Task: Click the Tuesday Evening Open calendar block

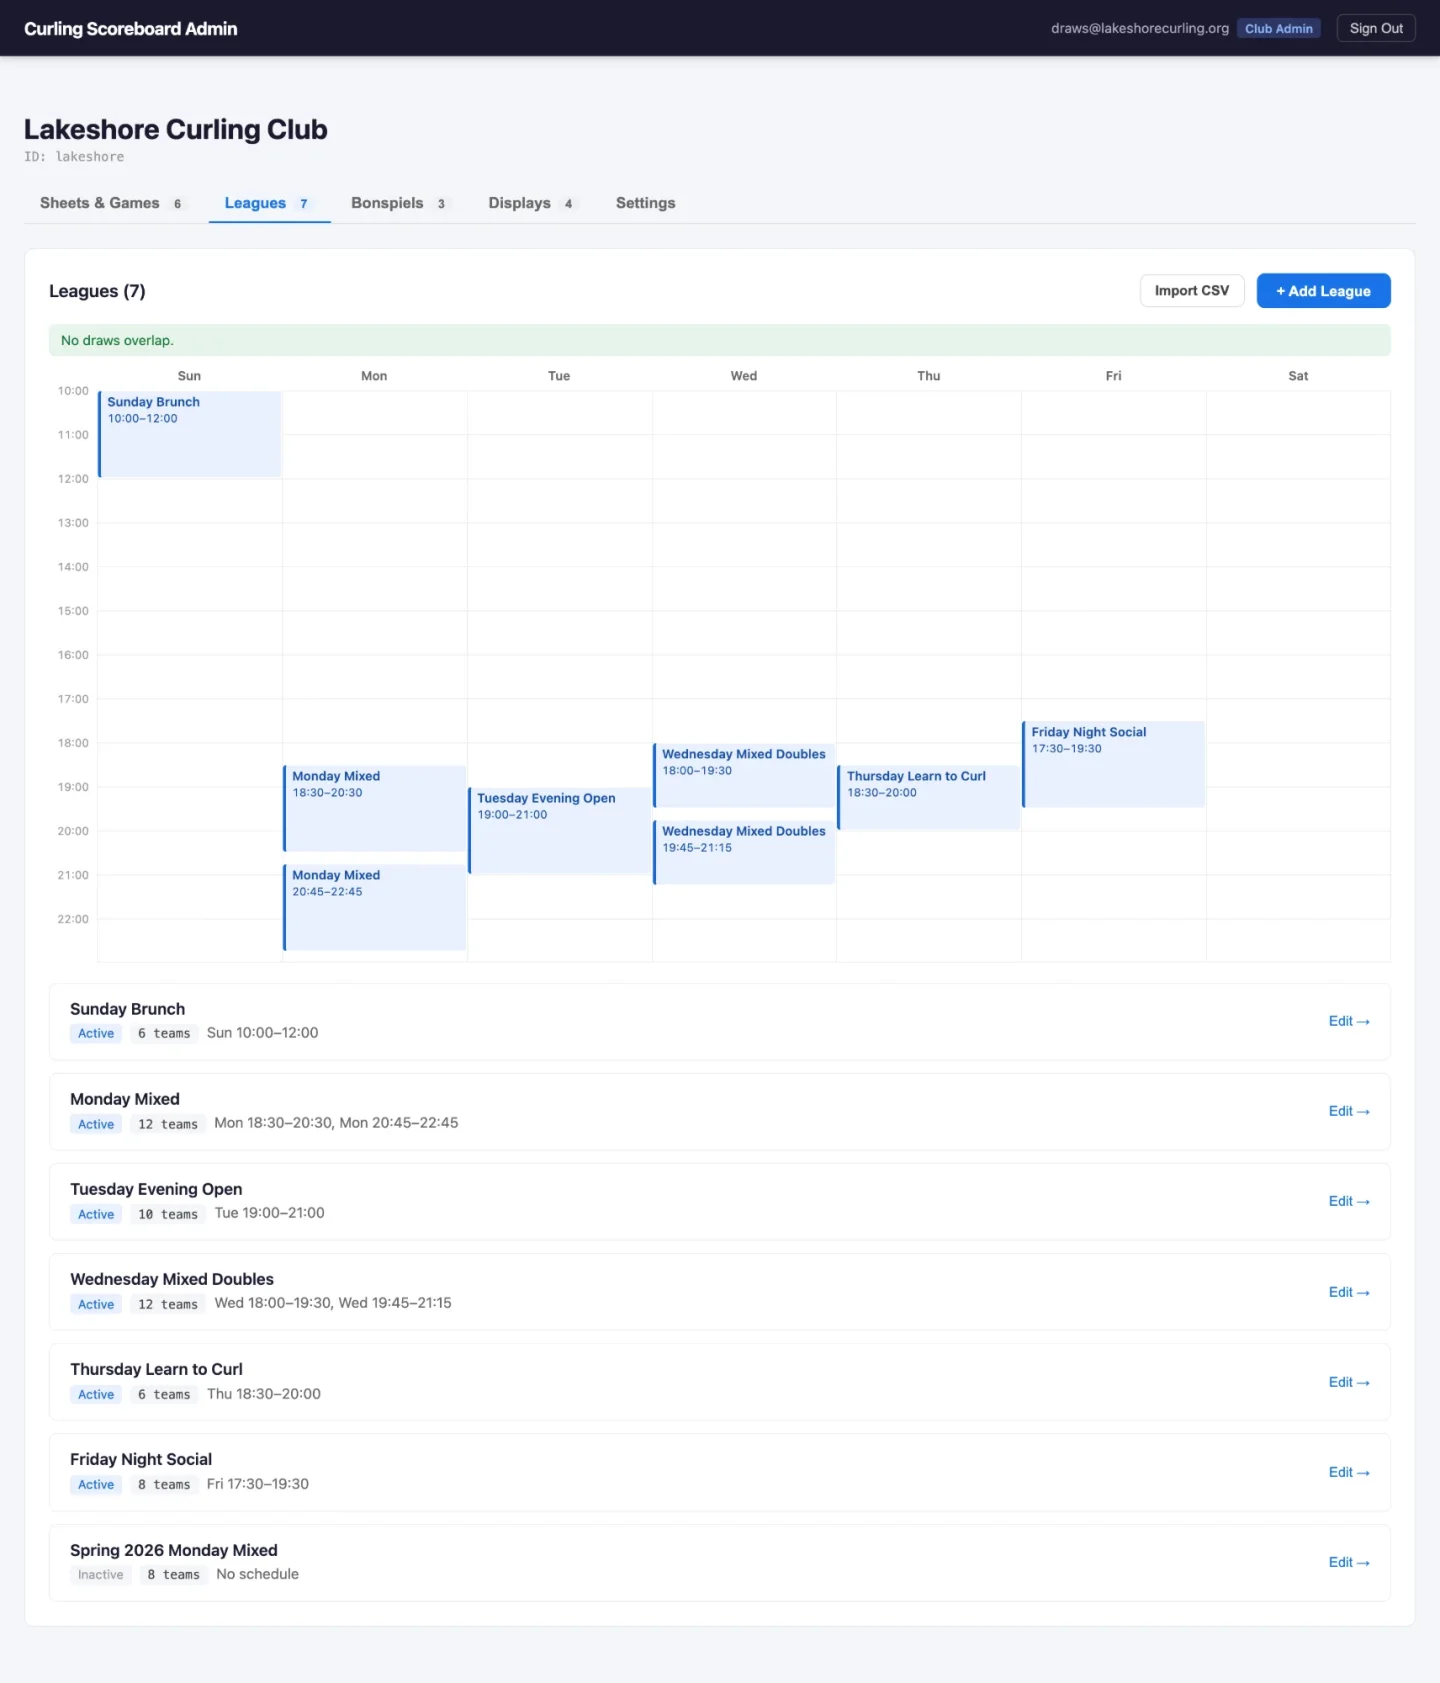Action: click(560, 830)
